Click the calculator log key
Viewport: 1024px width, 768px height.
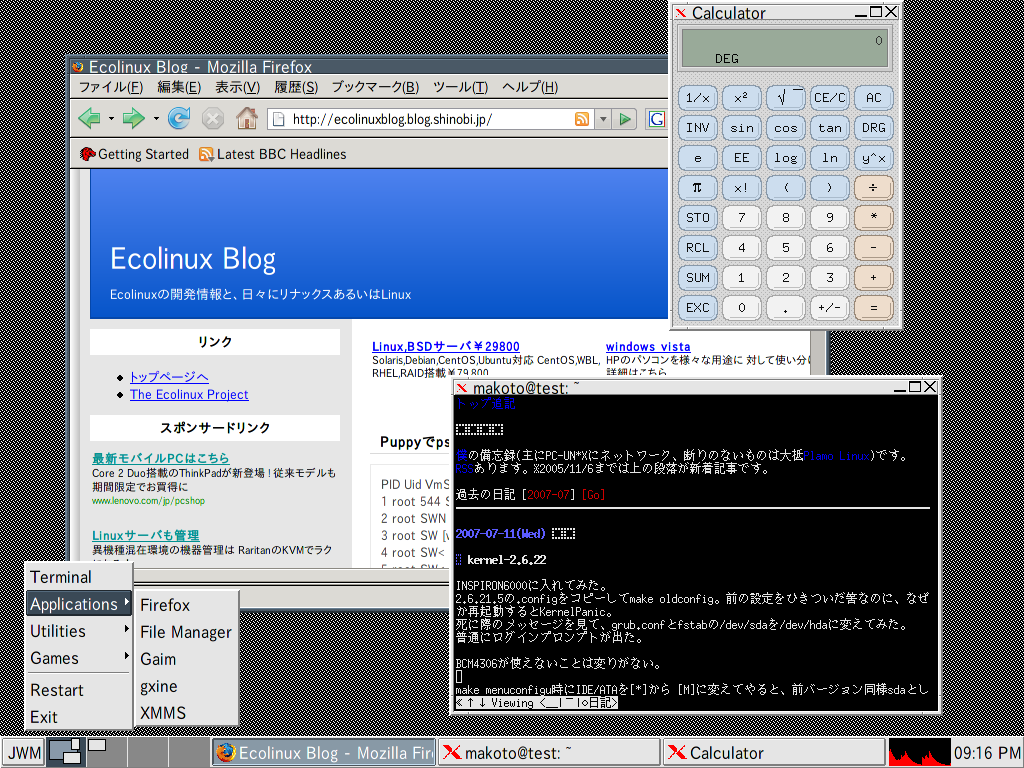[x=786, y=158]
